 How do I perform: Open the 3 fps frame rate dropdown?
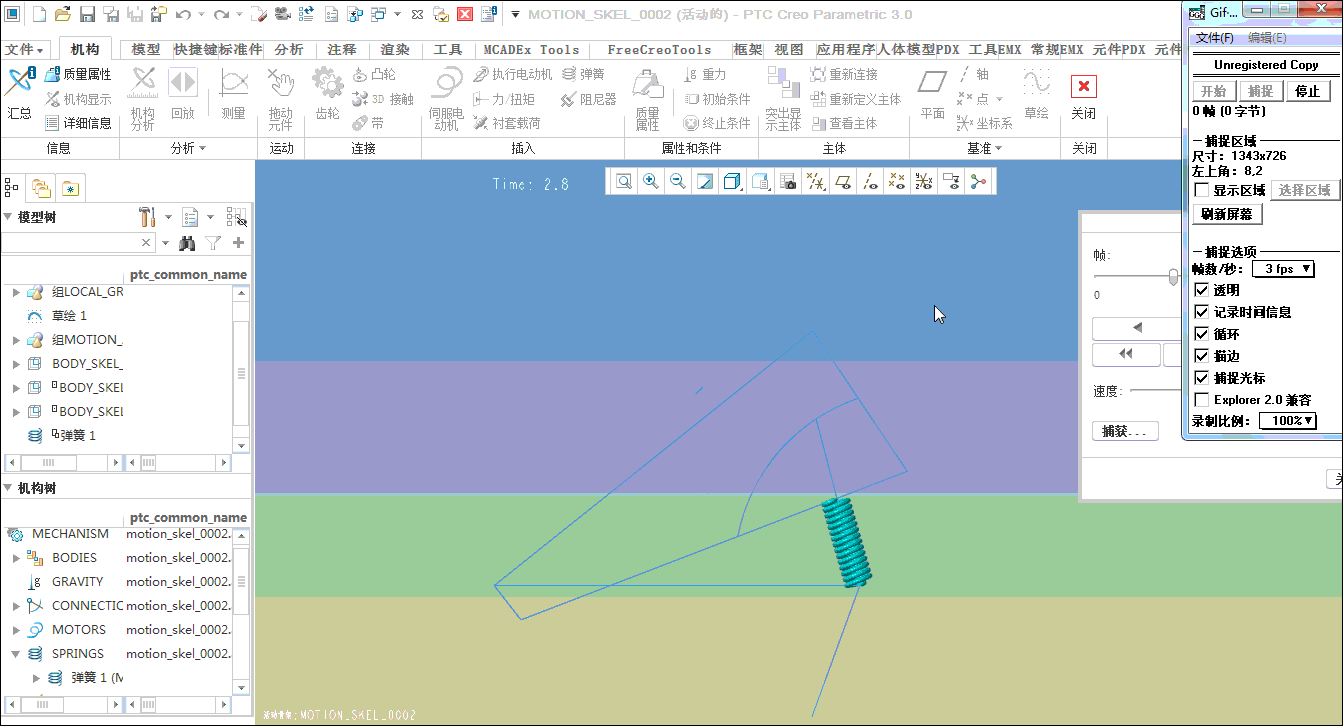coord(1282,269)
